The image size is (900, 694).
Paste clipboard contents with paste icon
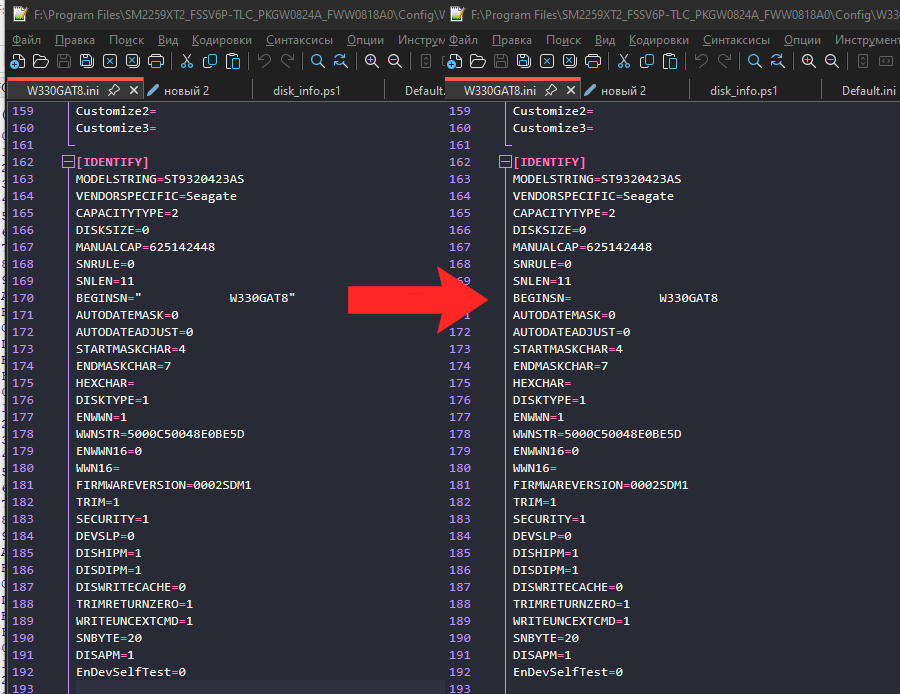231,61
